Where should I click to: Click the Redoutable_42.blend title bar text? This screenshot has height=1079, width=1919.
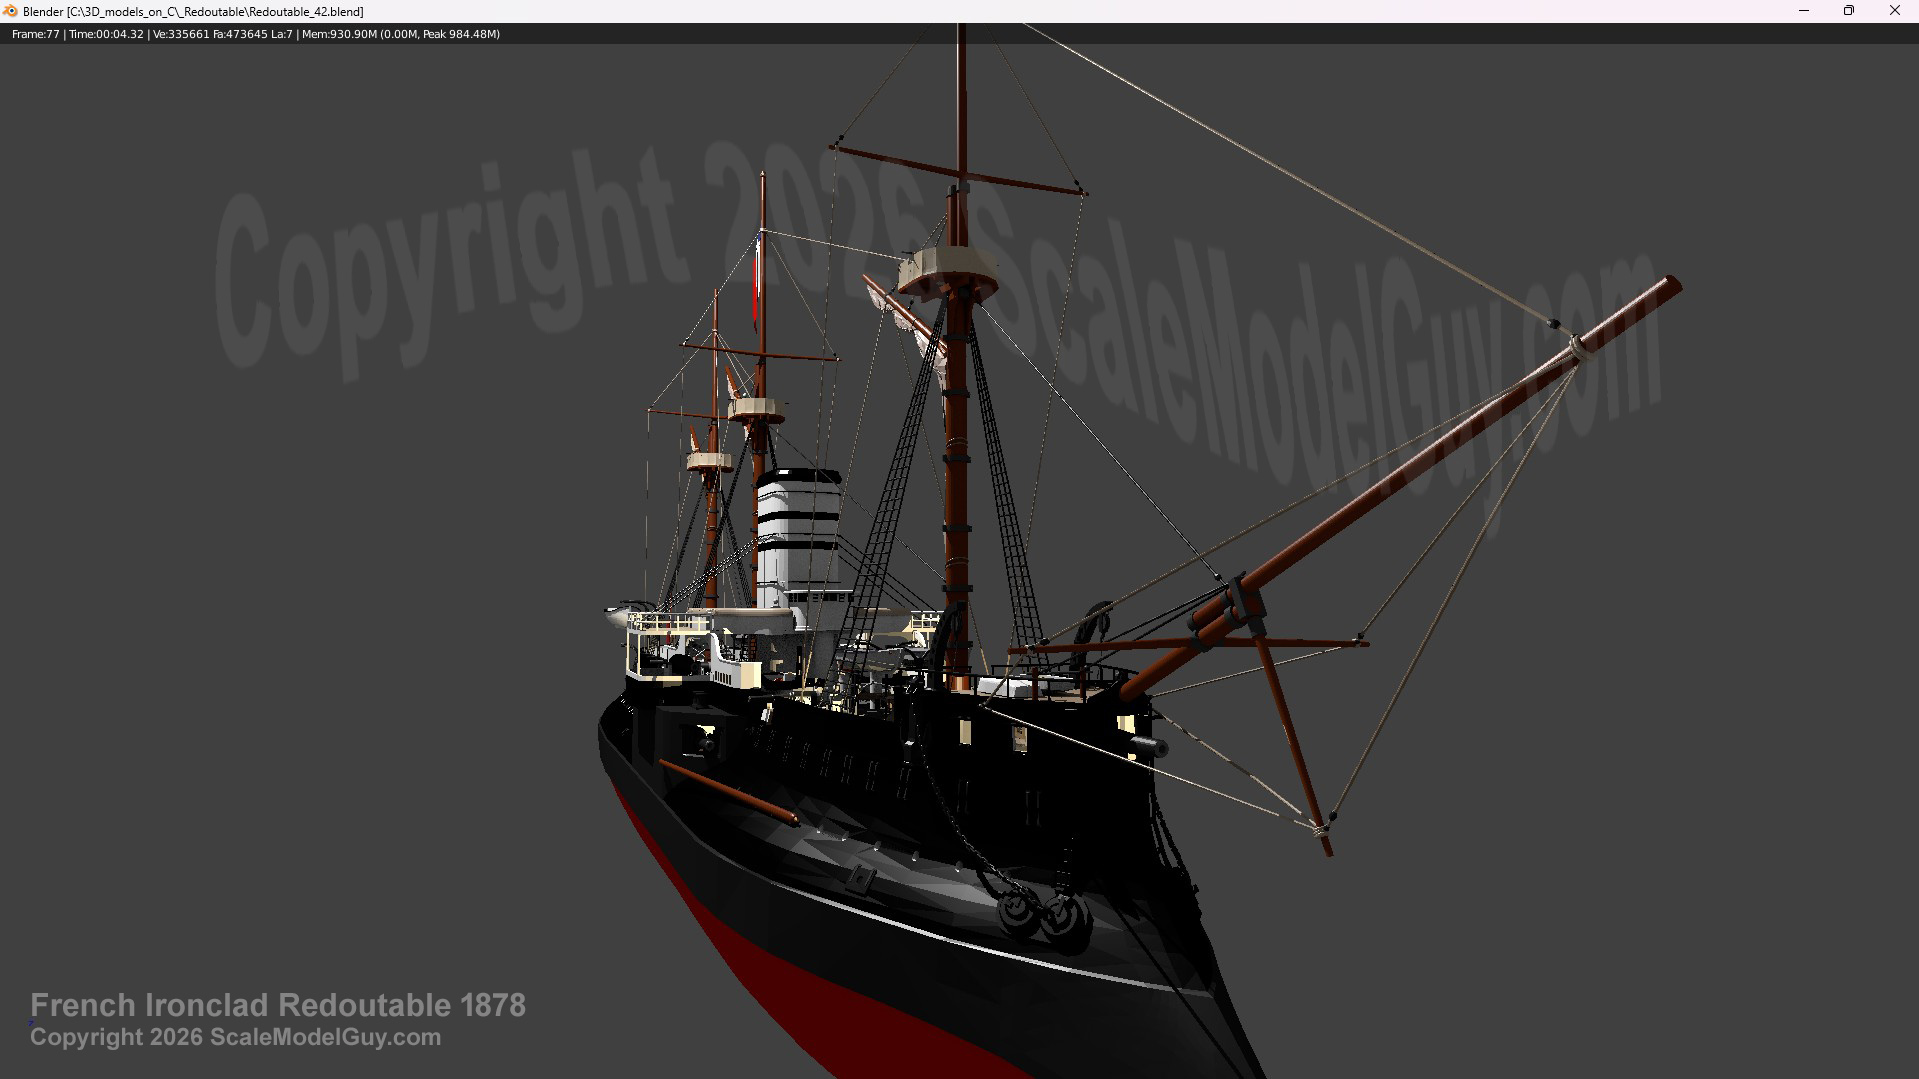[193, 12]
